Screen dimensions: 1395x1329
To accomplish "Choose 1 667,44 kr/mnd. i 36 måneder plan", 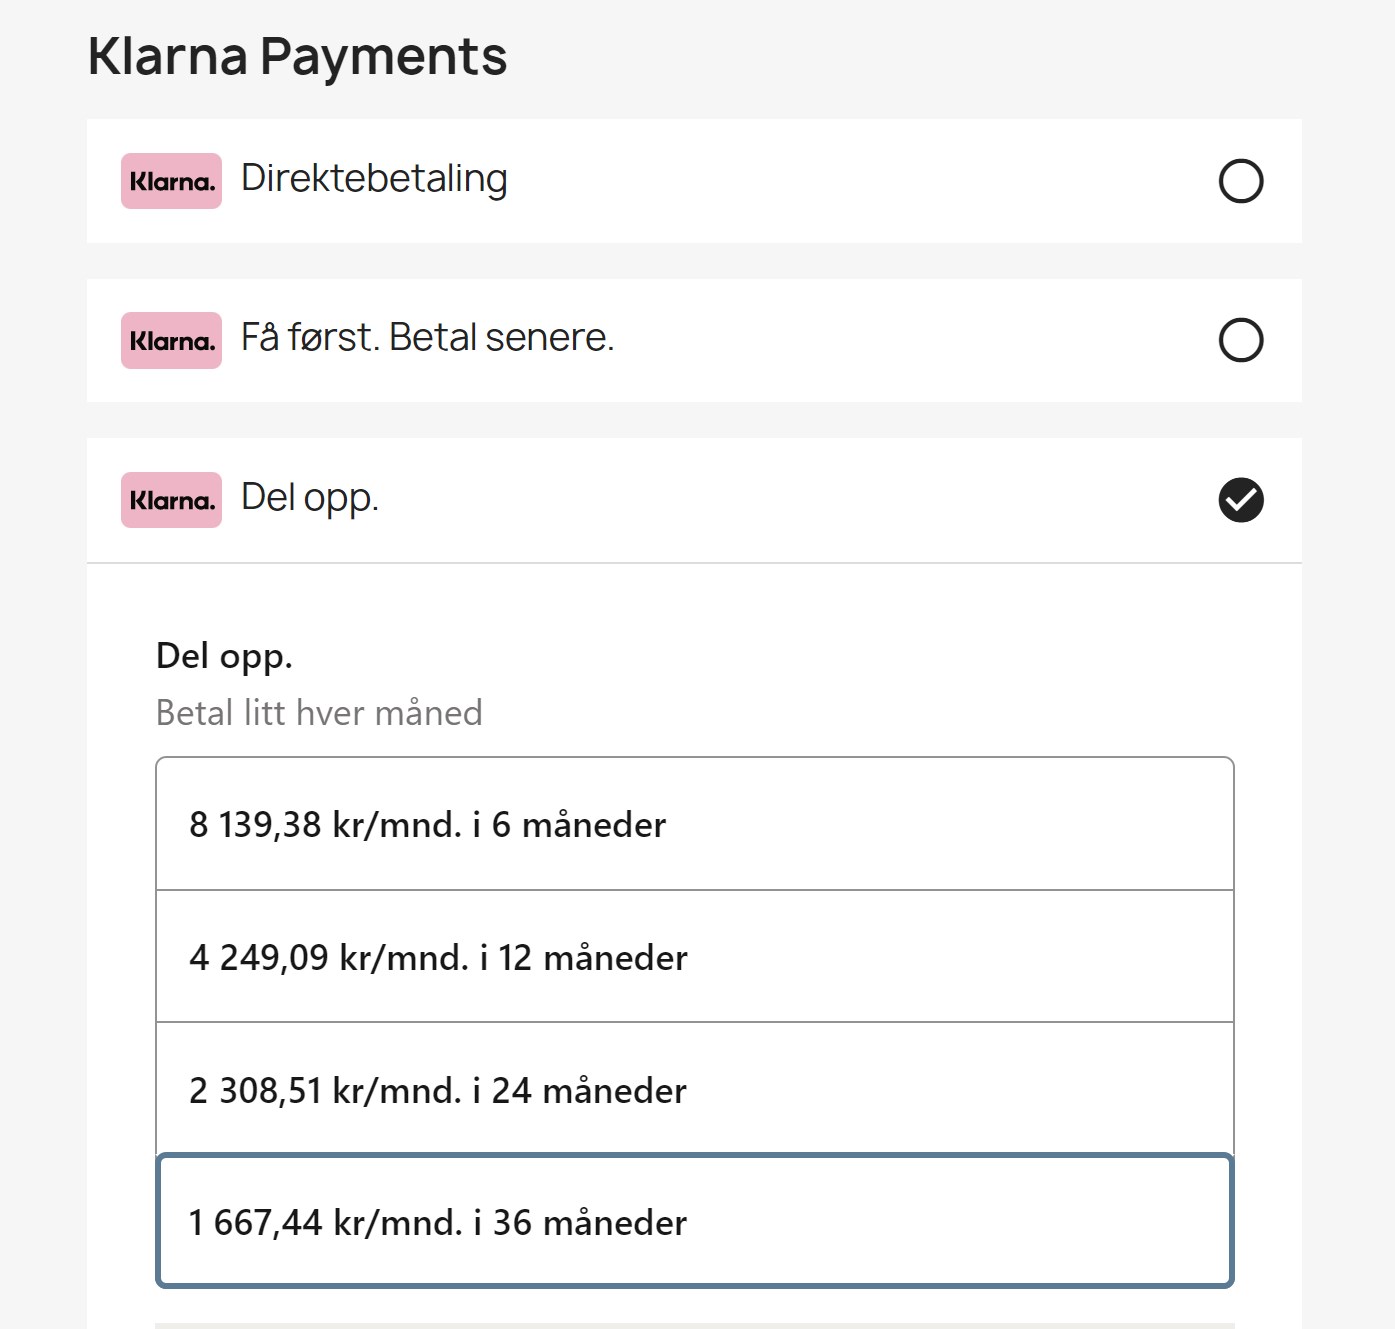I will tap(695, 1221).
